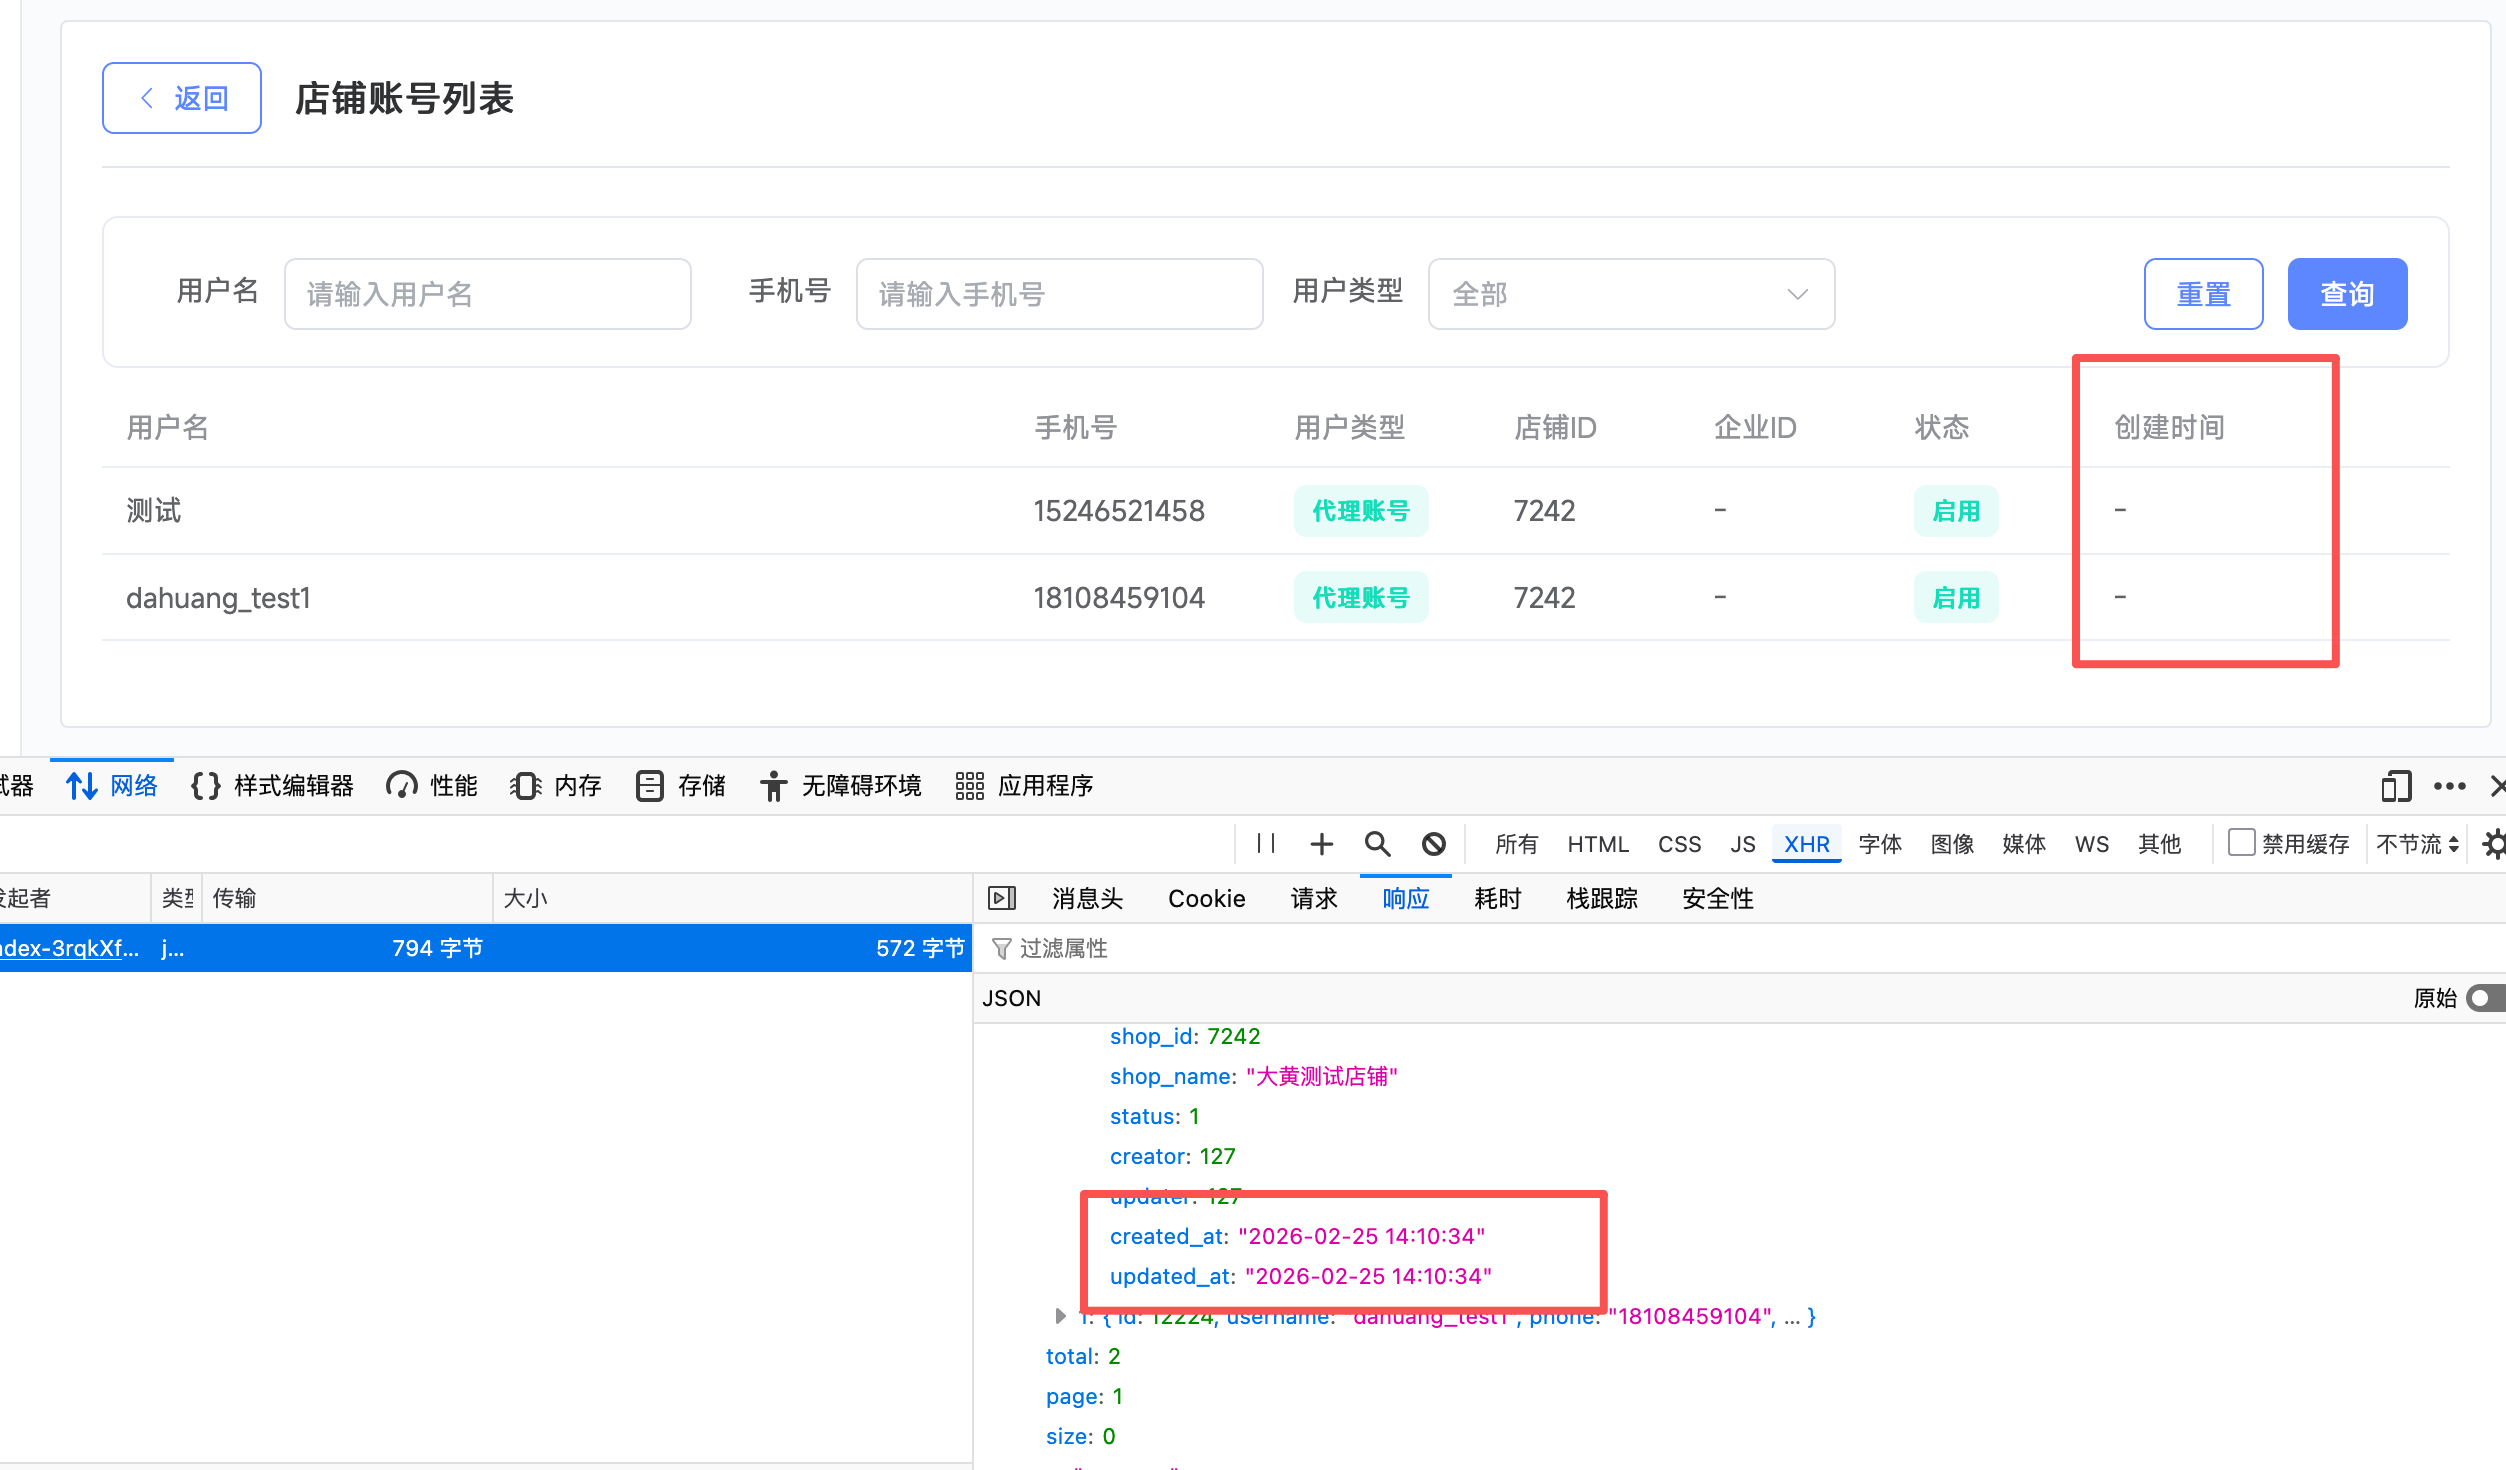This screenshot has width=2506, height=1470.
Task: Switch to the 消息头 headers tab
Action: pyautogui.click(x=1087, y=898)
